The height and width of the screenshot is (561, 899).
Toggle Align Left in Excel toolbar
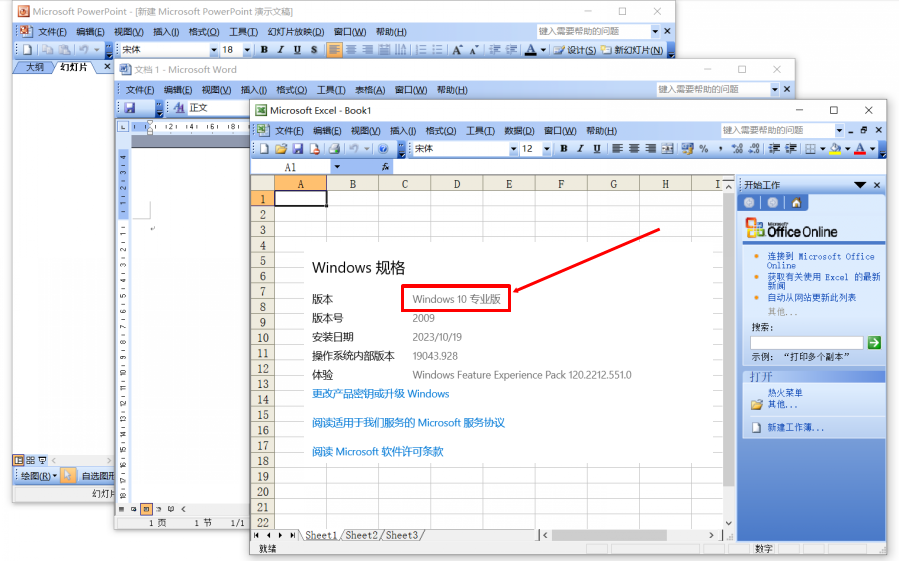pyautogui.click(x=617, y=149)
